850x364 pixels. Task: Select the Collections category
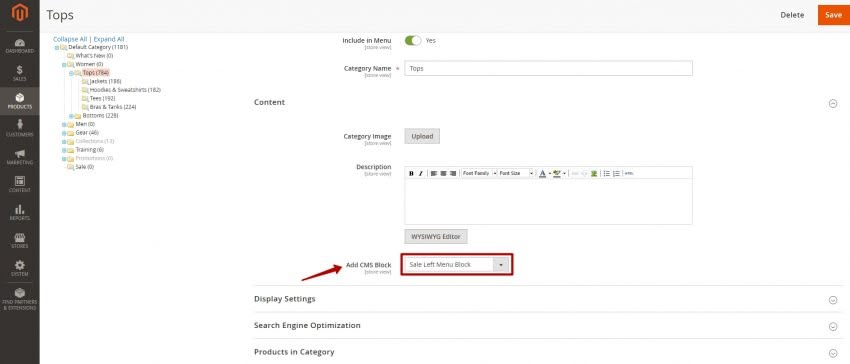(94, 142)
